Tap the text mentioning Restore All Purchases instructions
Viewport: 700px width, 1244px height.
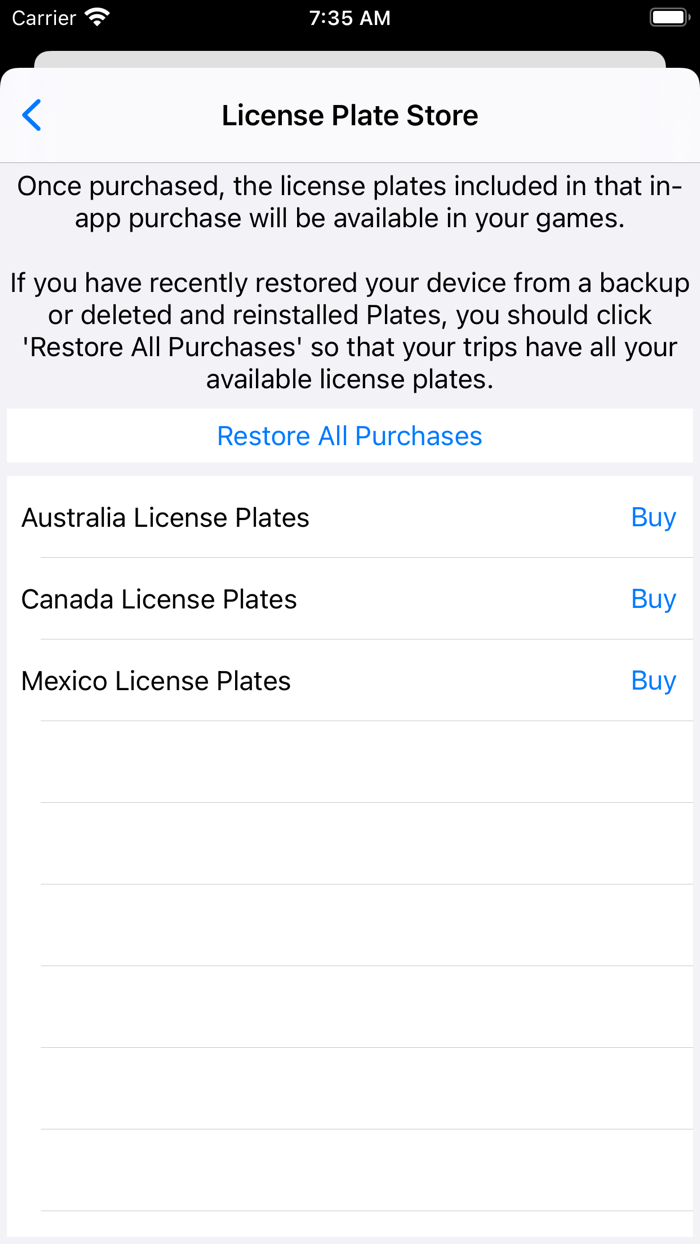coord(349,330)
